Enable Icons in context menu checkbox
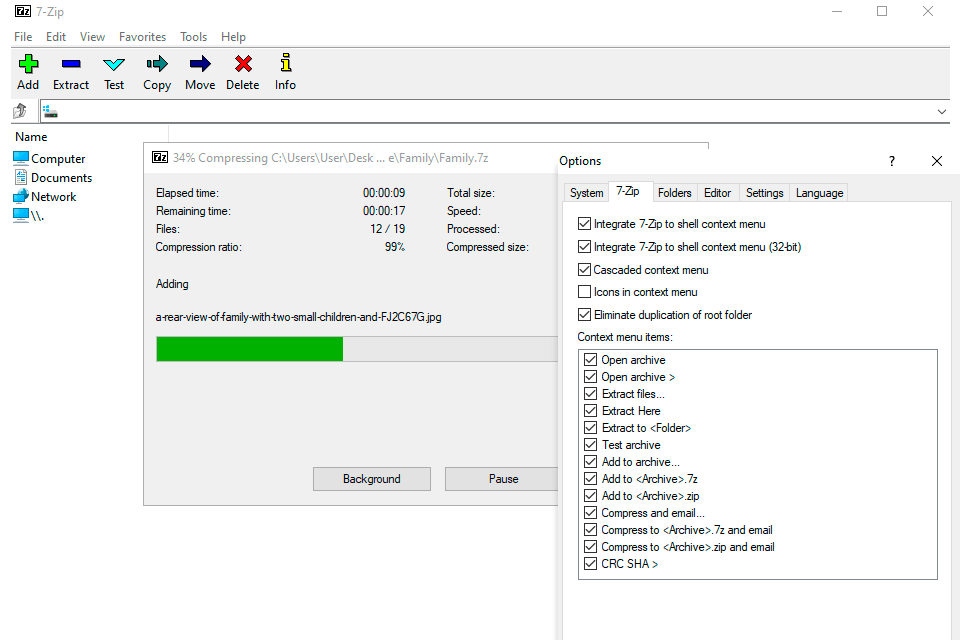Screen dimensions: 960x640 pyautogui.click(x=585, y=292)
